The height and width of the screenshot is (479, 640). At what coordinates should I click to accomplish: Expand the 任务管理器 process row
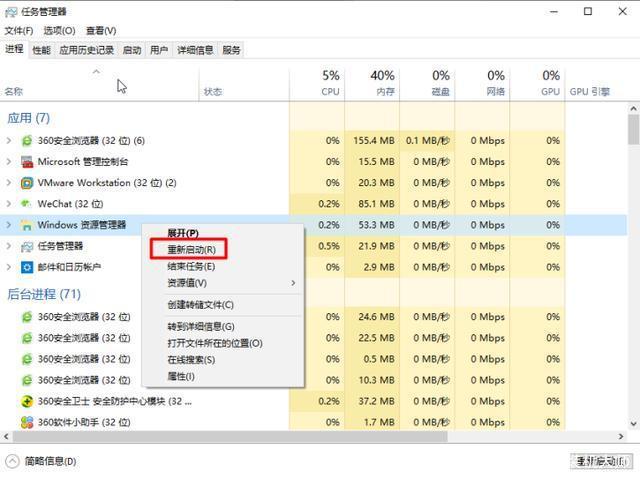point(9,246)
